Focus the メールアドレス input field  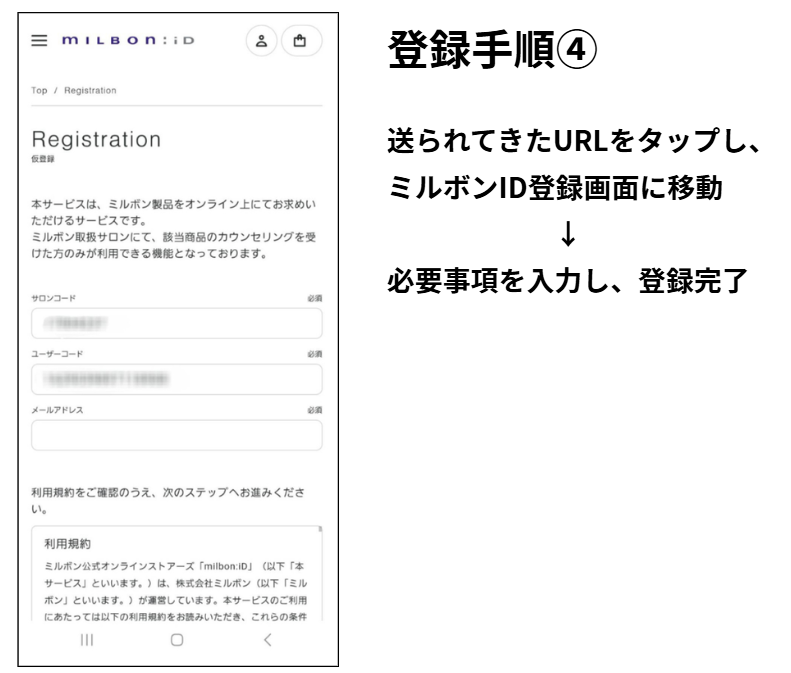click(x=177, y=435)
